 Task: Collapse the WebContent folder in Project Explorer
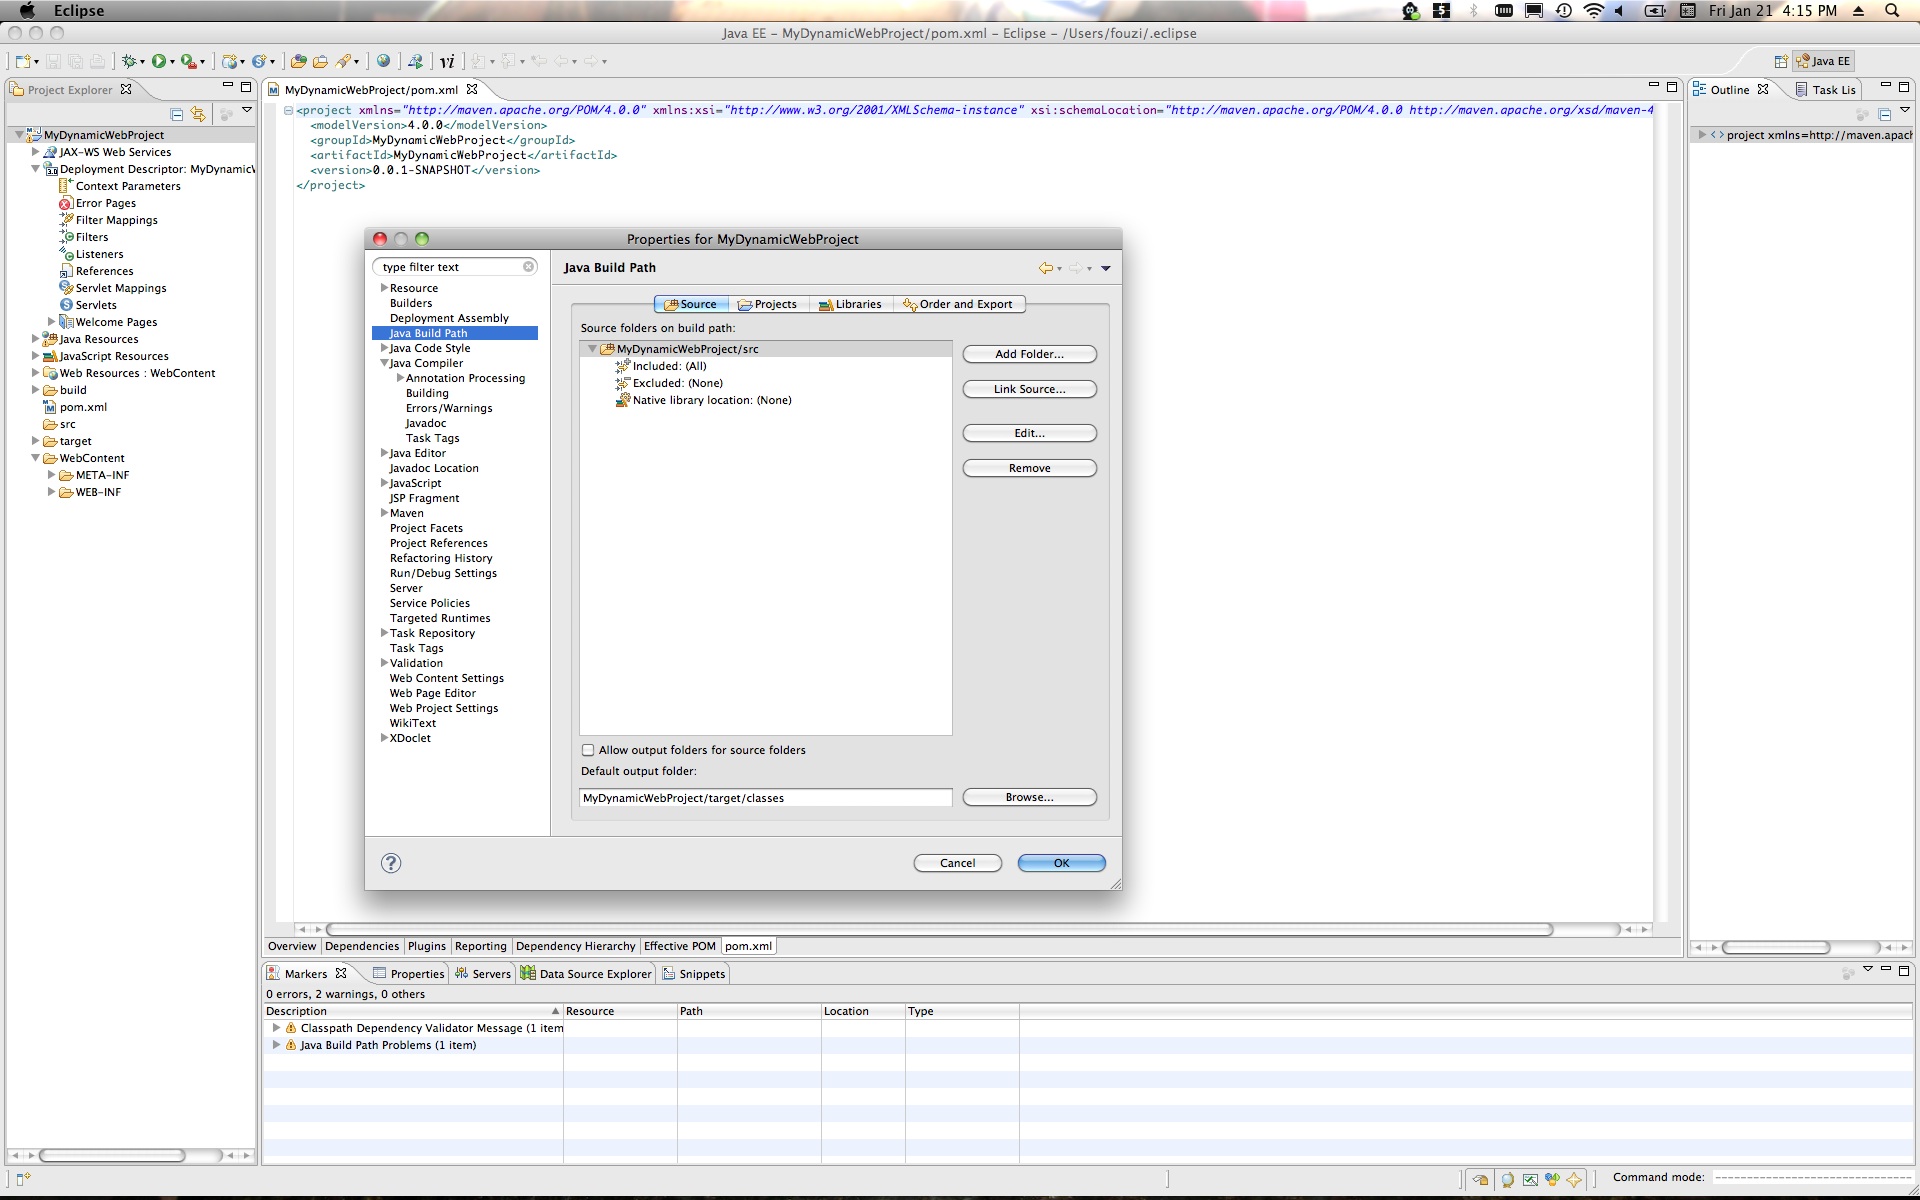pos(35,458)
